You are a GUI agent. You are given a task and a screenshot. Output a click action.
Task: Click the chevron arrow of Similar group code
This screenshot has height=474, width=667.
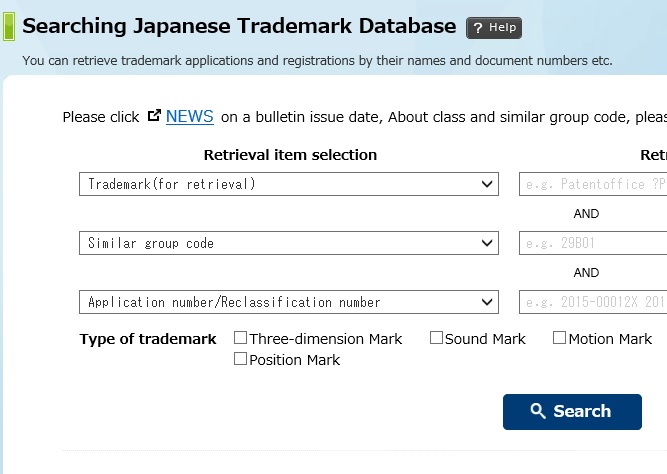487,243
